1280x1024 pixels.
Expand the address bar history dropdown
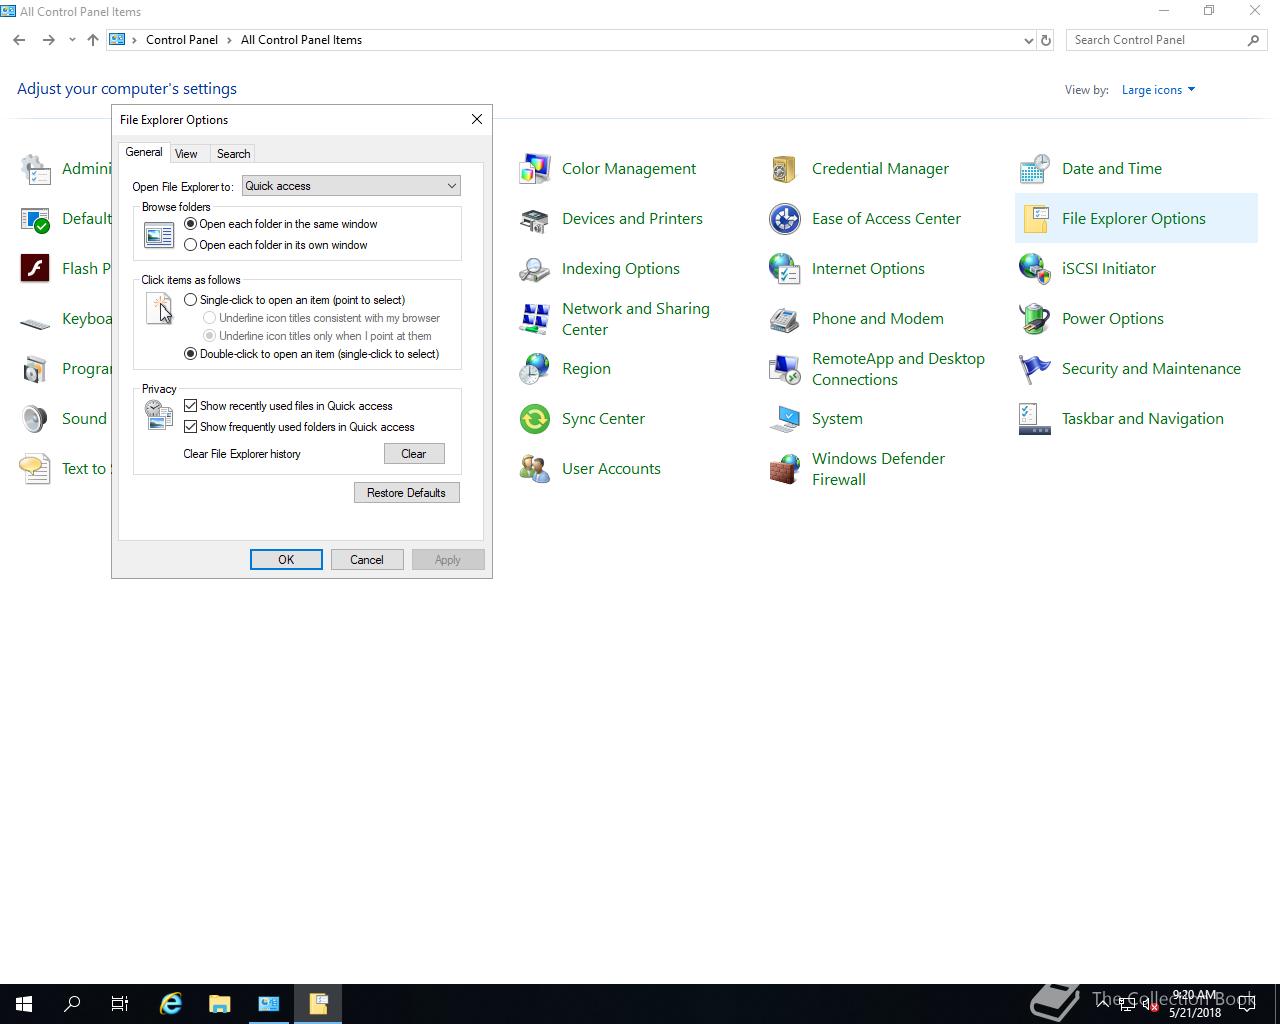pyautogui.click(x=1029, y=40)
